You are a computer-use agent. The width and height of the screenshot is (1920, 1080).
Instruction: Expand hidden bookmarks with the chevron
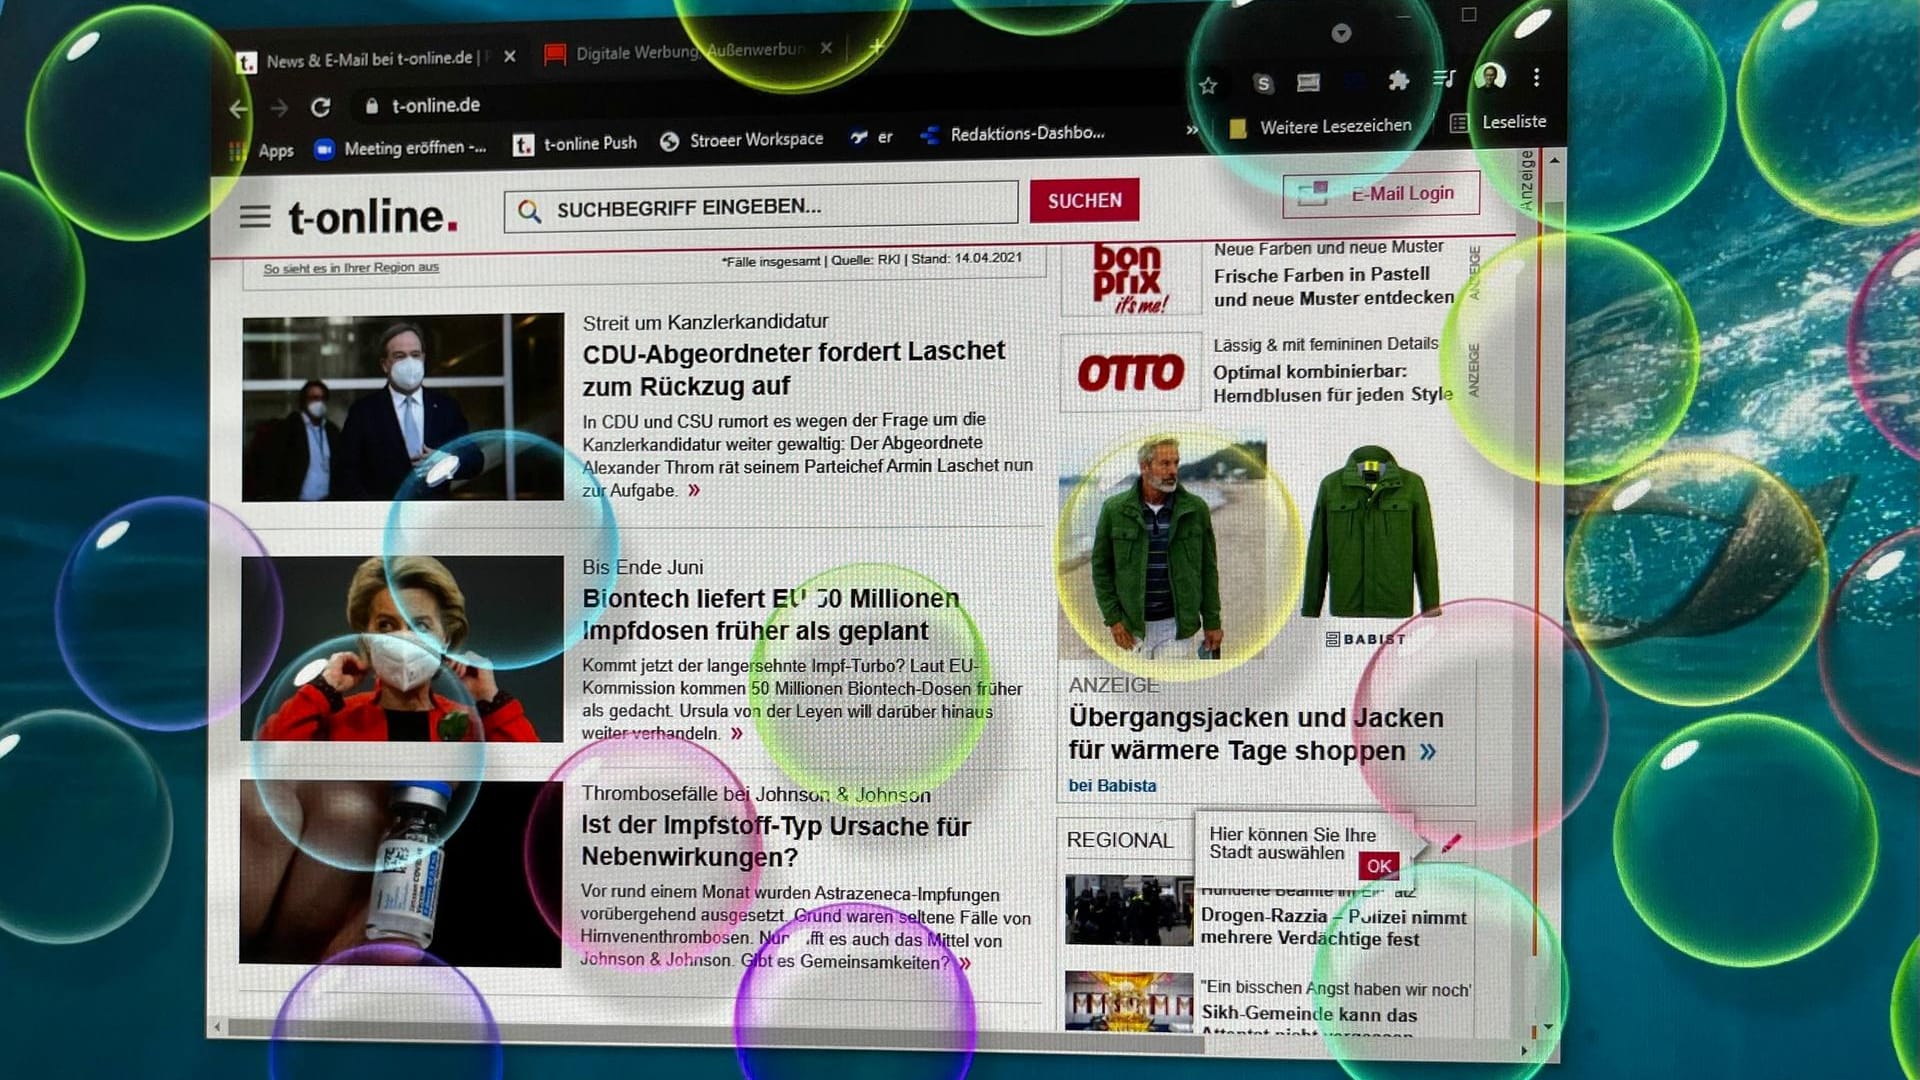[x=1191, y=130]
